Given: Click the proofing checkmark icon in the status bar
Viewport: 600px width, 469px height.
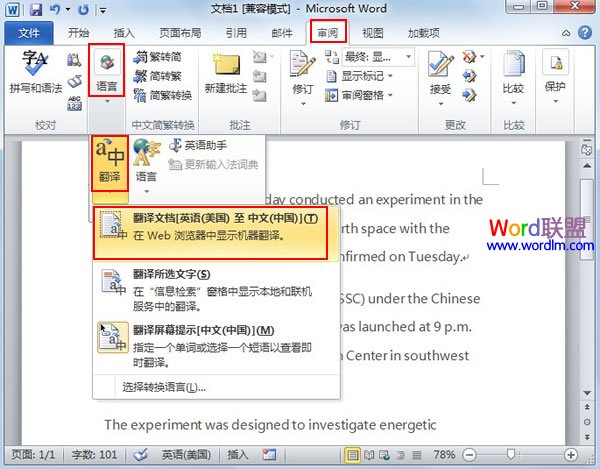Looking at the screenshot, I should click(140, 454).
